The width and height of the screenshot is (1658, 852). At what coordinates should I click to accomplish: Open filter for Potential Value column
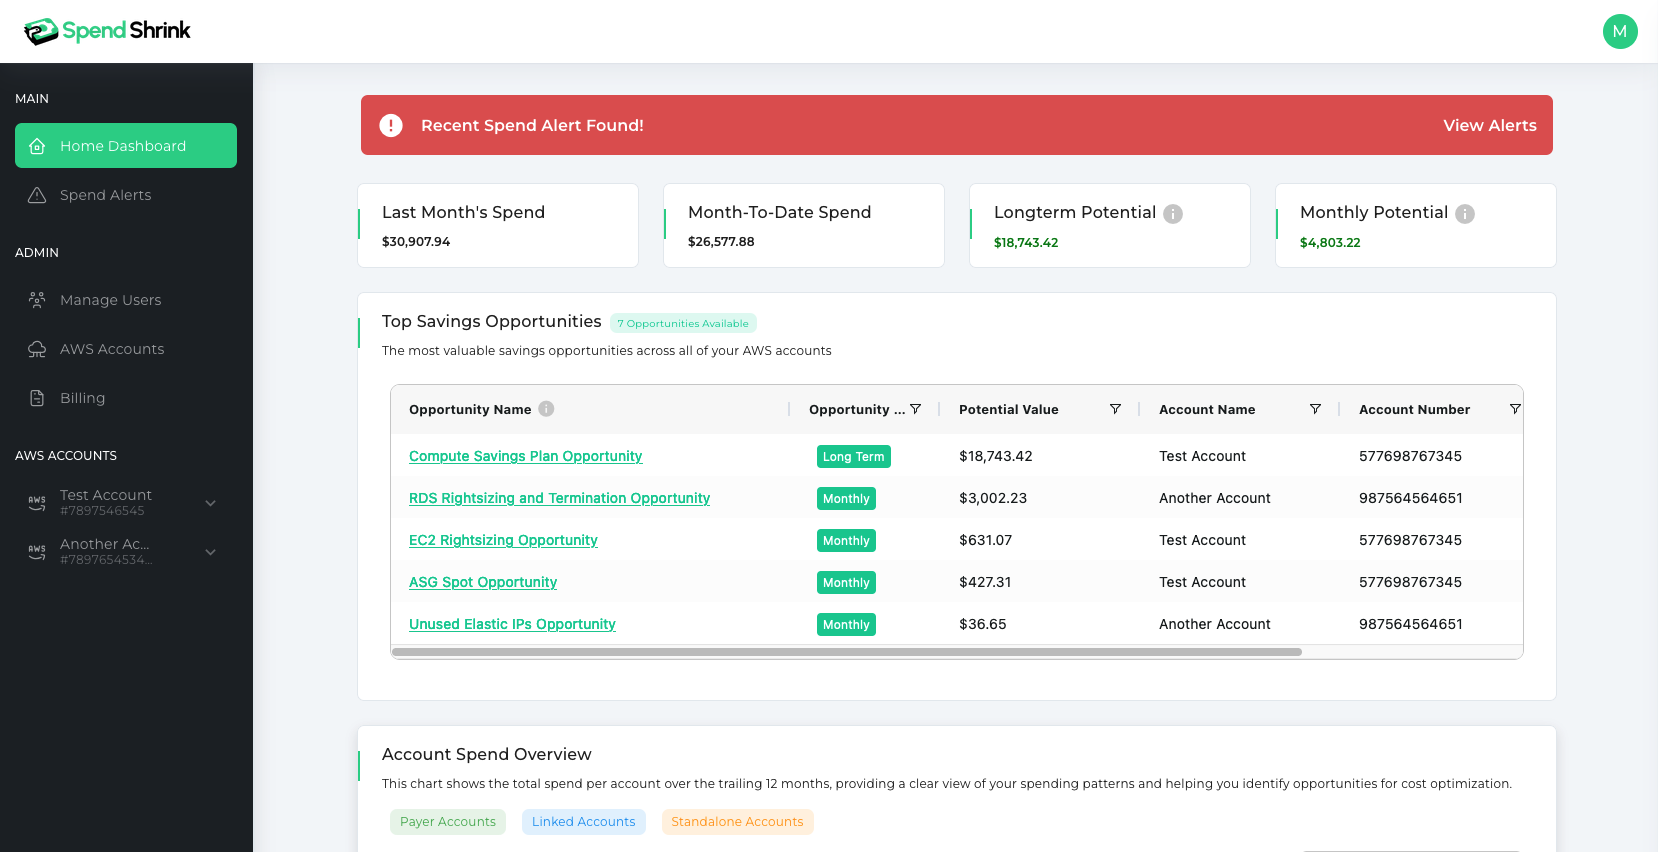point(1115,409)
